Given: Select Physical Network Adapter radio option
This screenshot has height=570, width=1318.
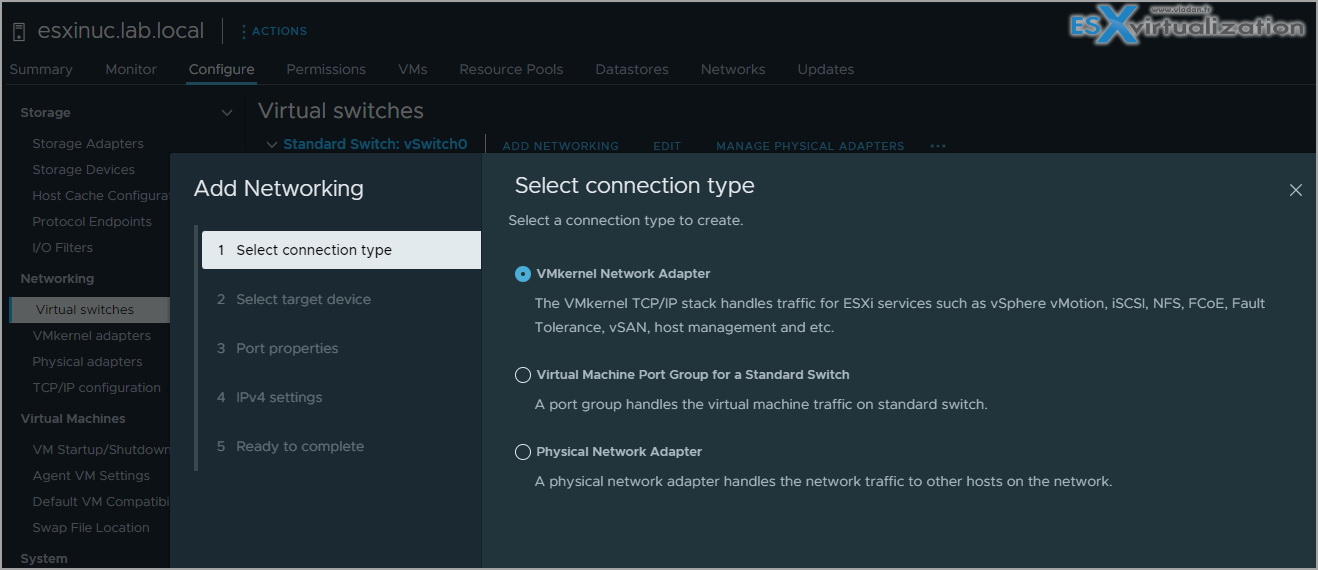Looking at the screenshot, I should (522, 452).
